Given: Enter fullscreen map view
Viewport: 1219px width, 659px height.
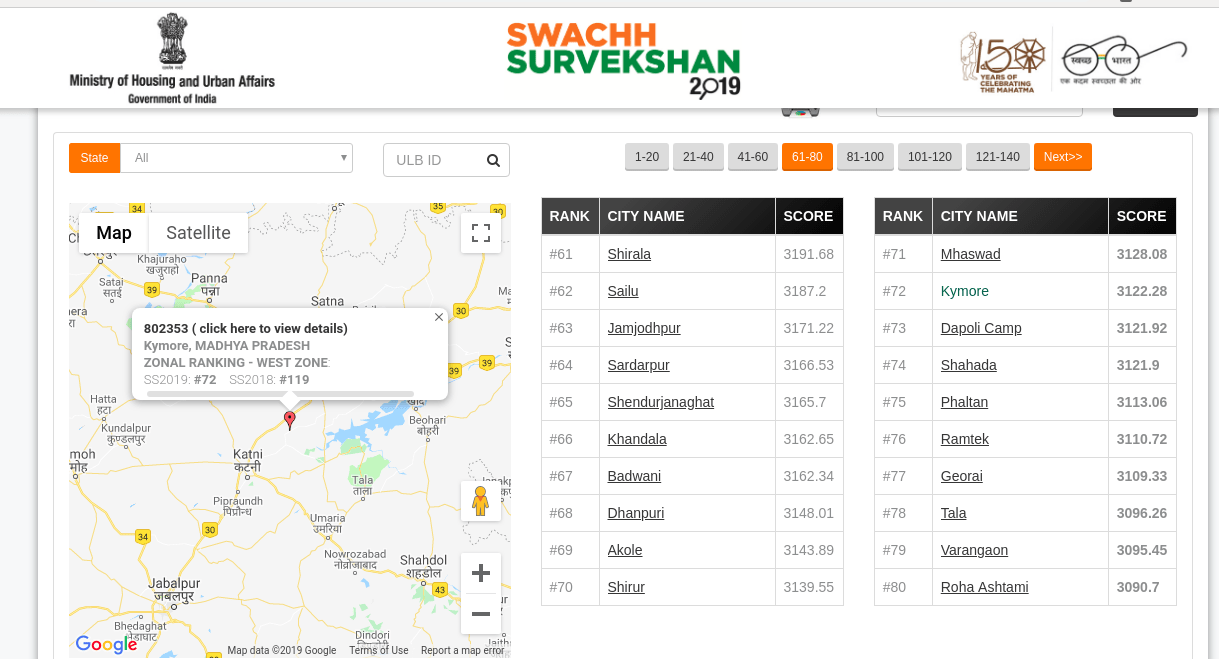Looking at the screenshot, I should click(481, 232).
